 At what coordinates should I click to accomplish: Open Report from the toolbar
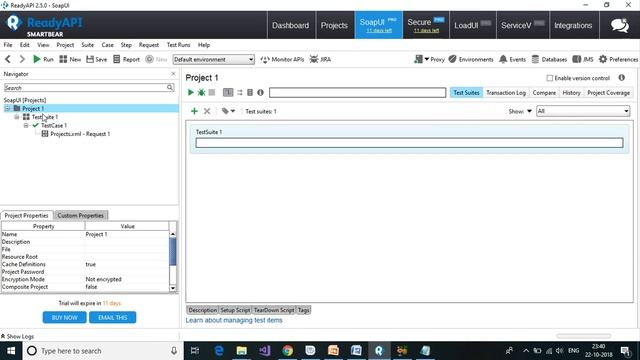[127, 59]
